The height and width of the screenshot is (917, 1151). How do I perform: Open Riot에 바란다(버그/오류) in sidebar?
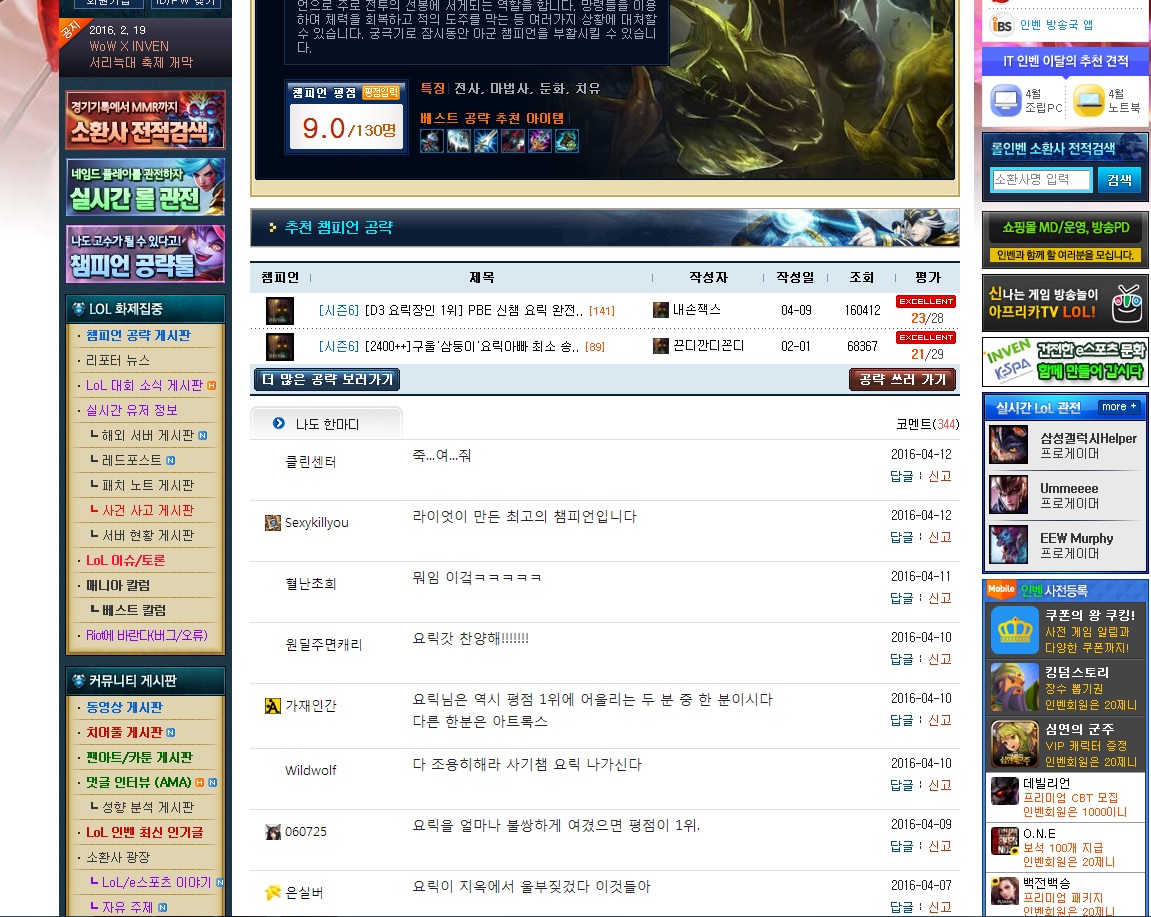point(147,635)
